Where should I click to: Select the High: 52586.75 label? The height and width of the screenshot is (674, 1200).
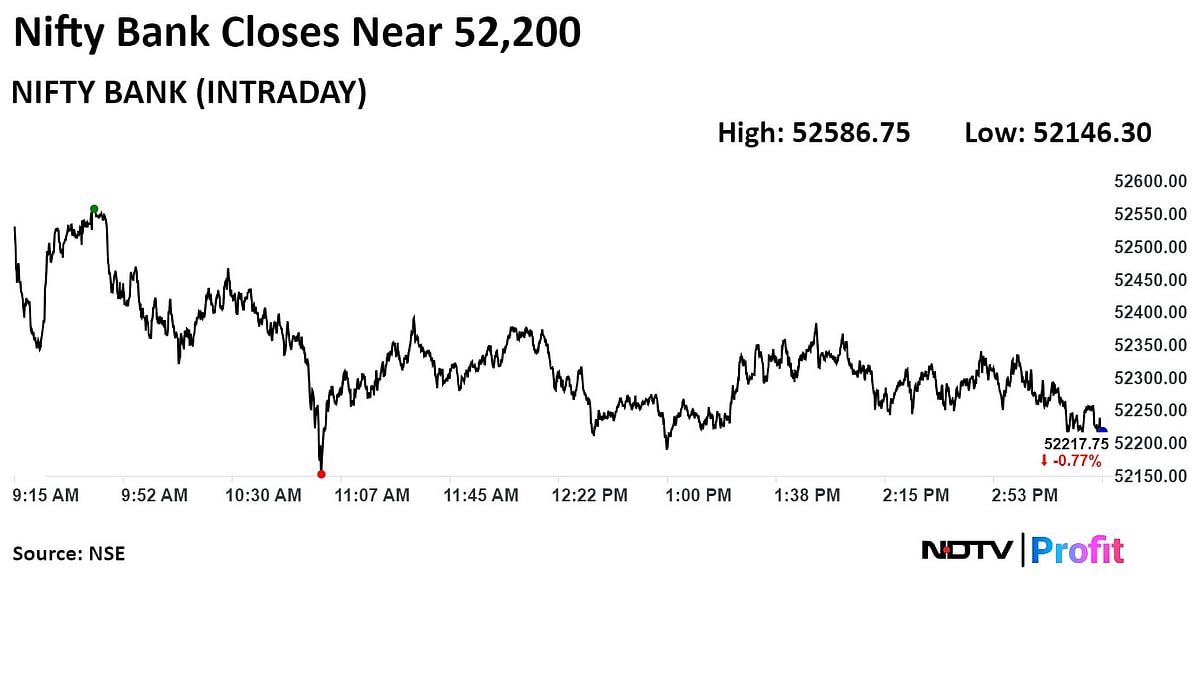[814, 133]
